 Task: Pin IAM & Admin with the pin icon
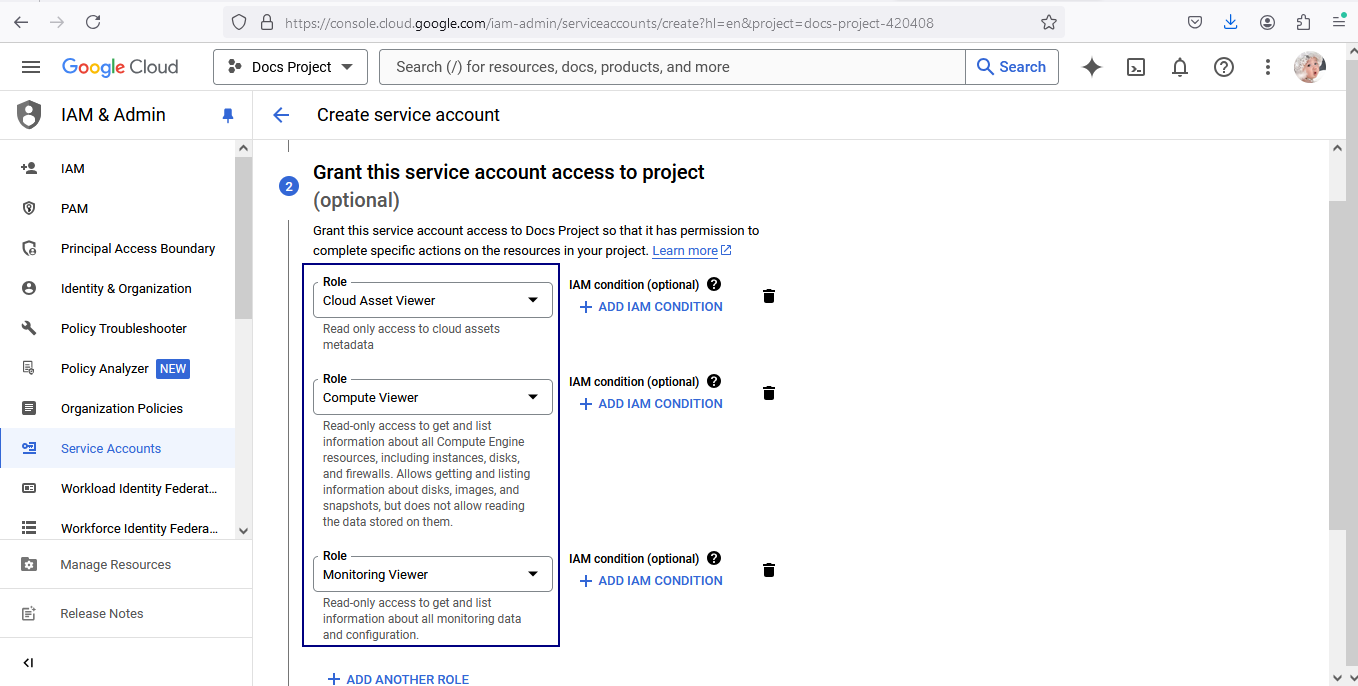228,115
